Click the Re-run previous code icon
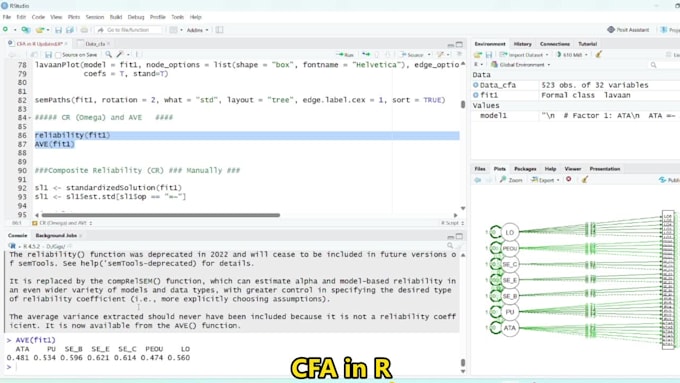The height and width of the screenshot is (383, 680). (x=366, y=55)
